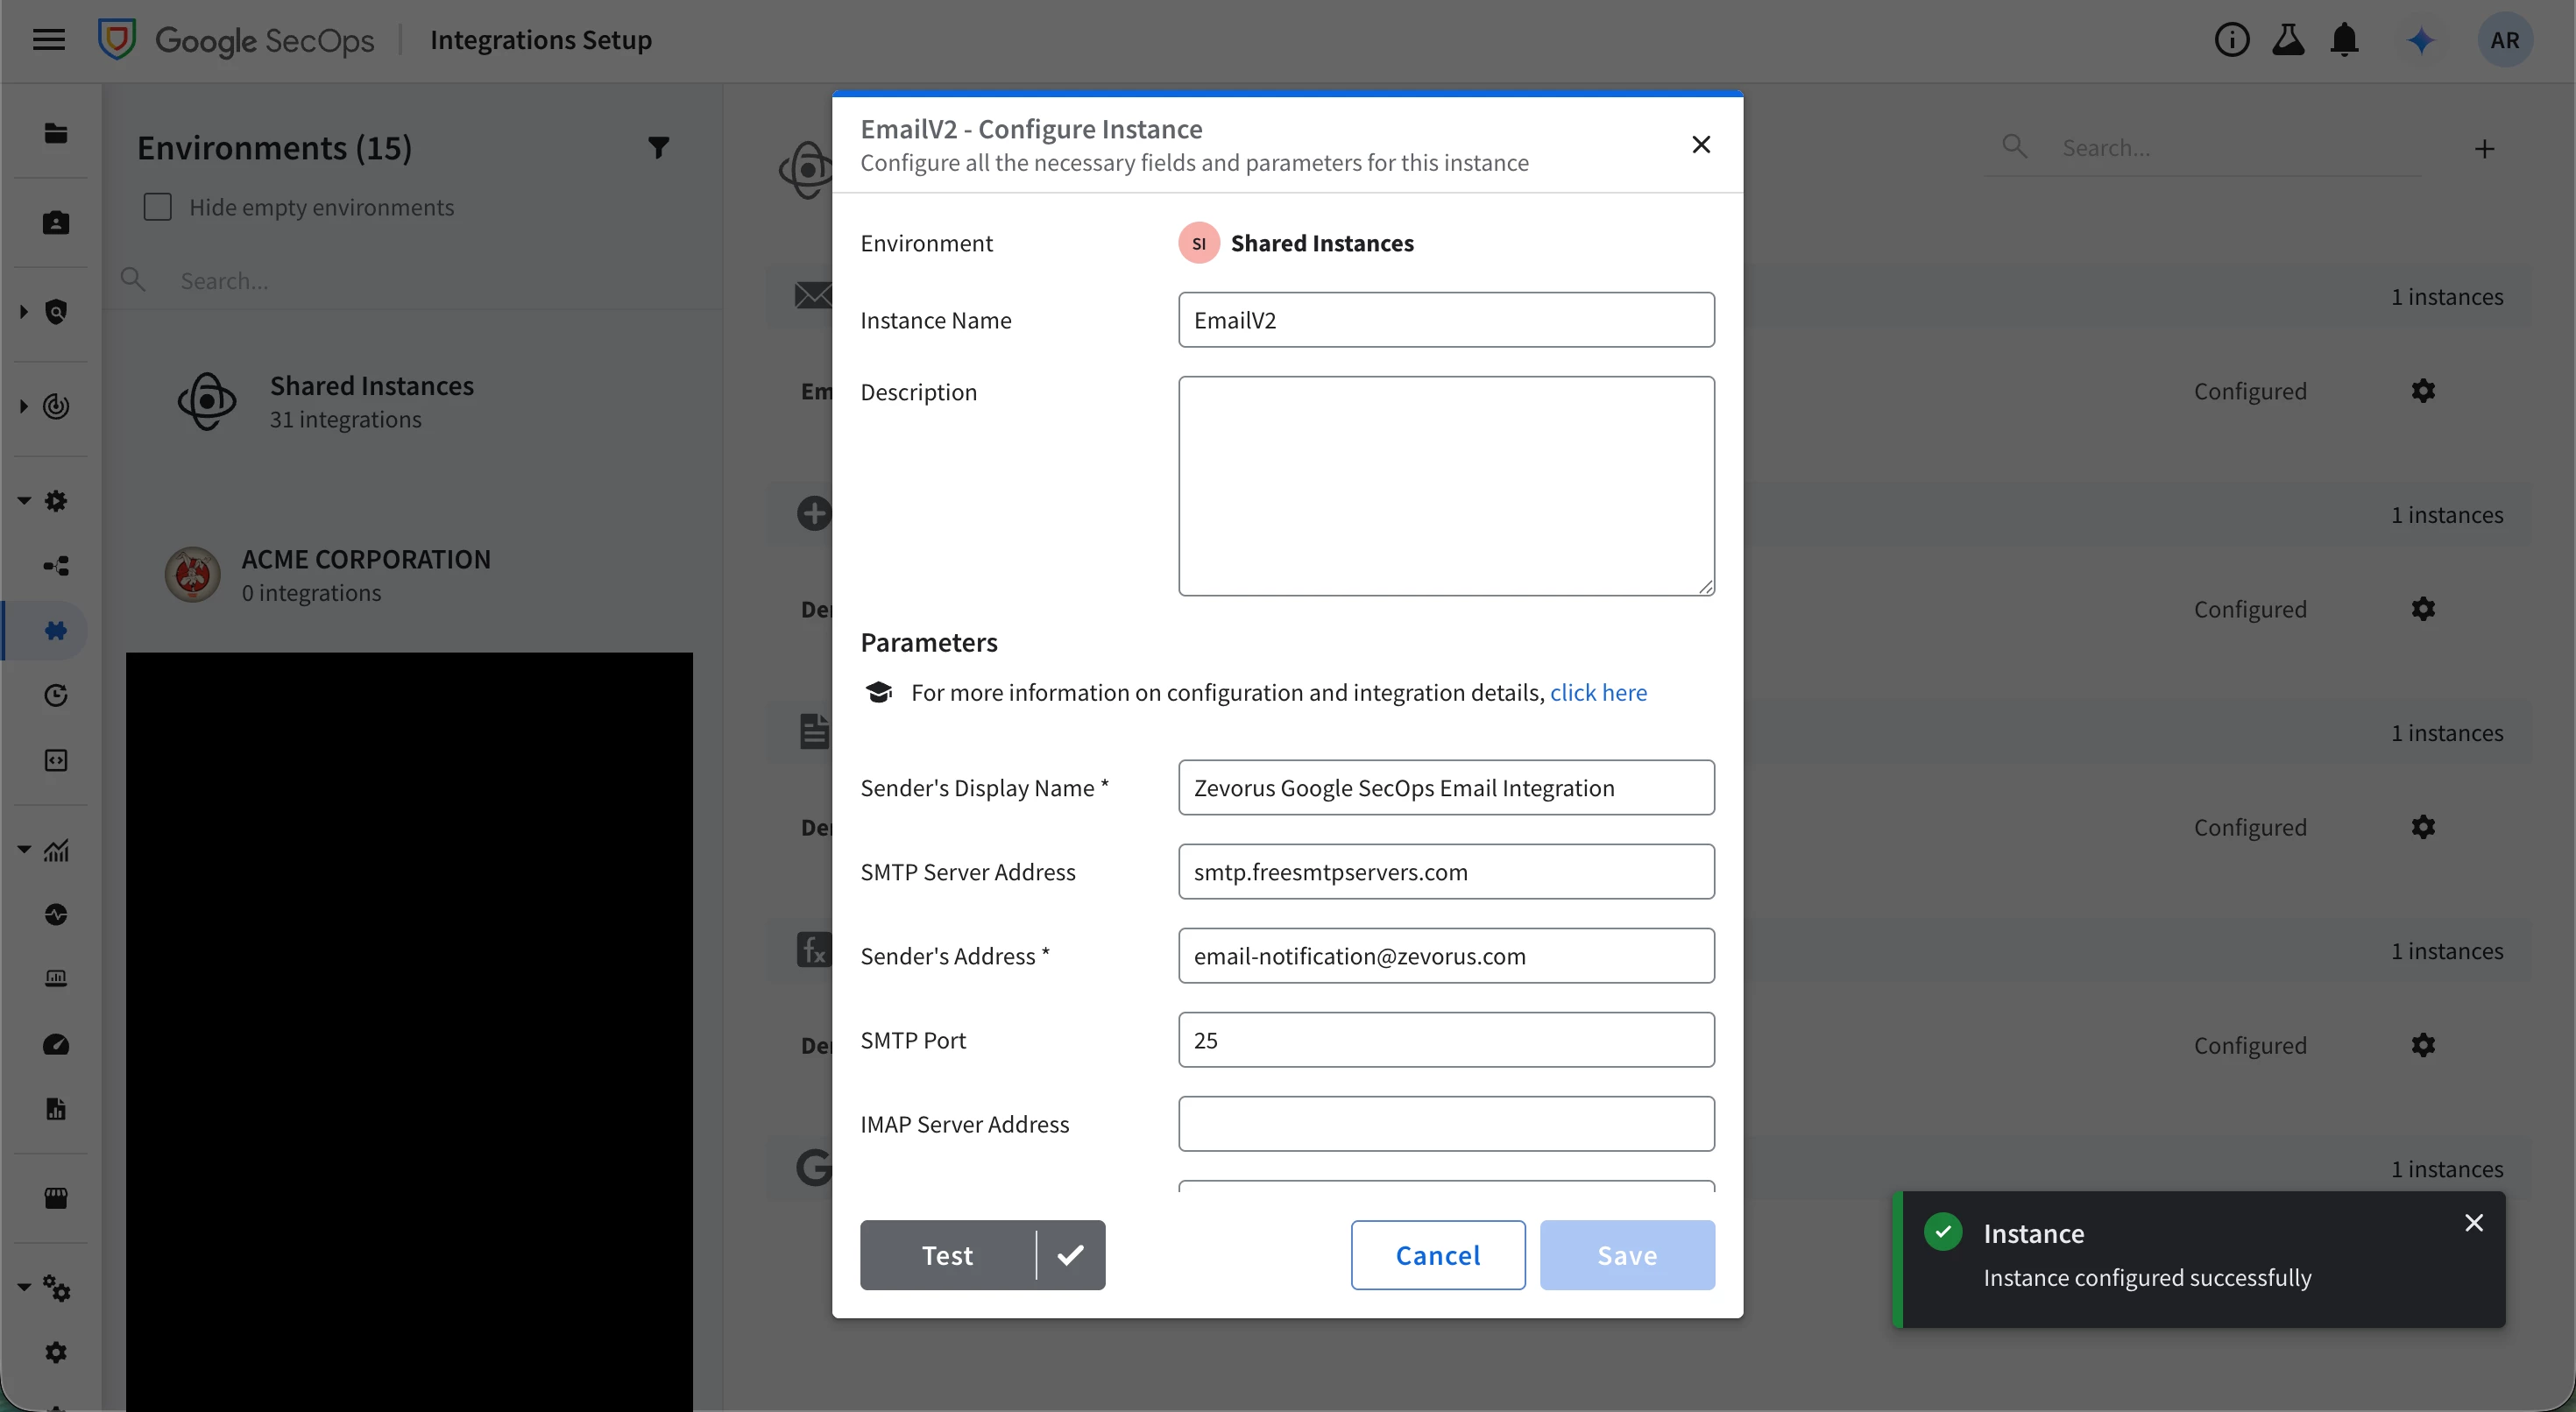Open the ID badge icon in sidebar
The image size is (2576, 1412).
pos(56,222)
